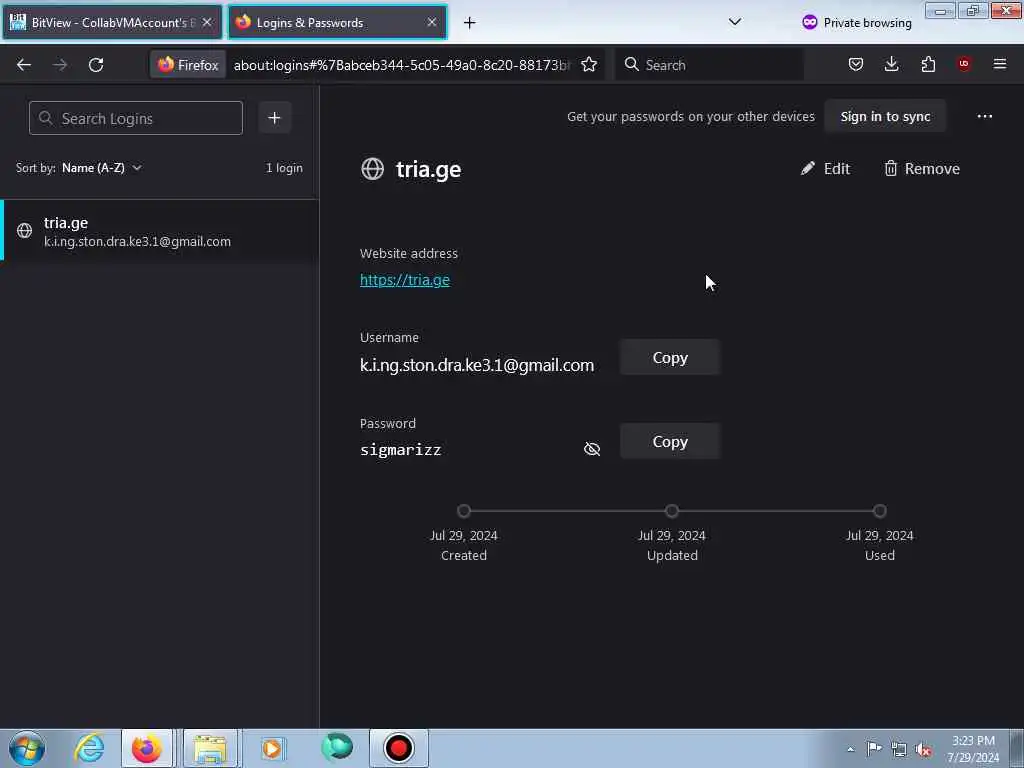The height and width of the screenshot is (768, 1024).
Task: Select the tria.ge login in the list
Action: (160, 231)
